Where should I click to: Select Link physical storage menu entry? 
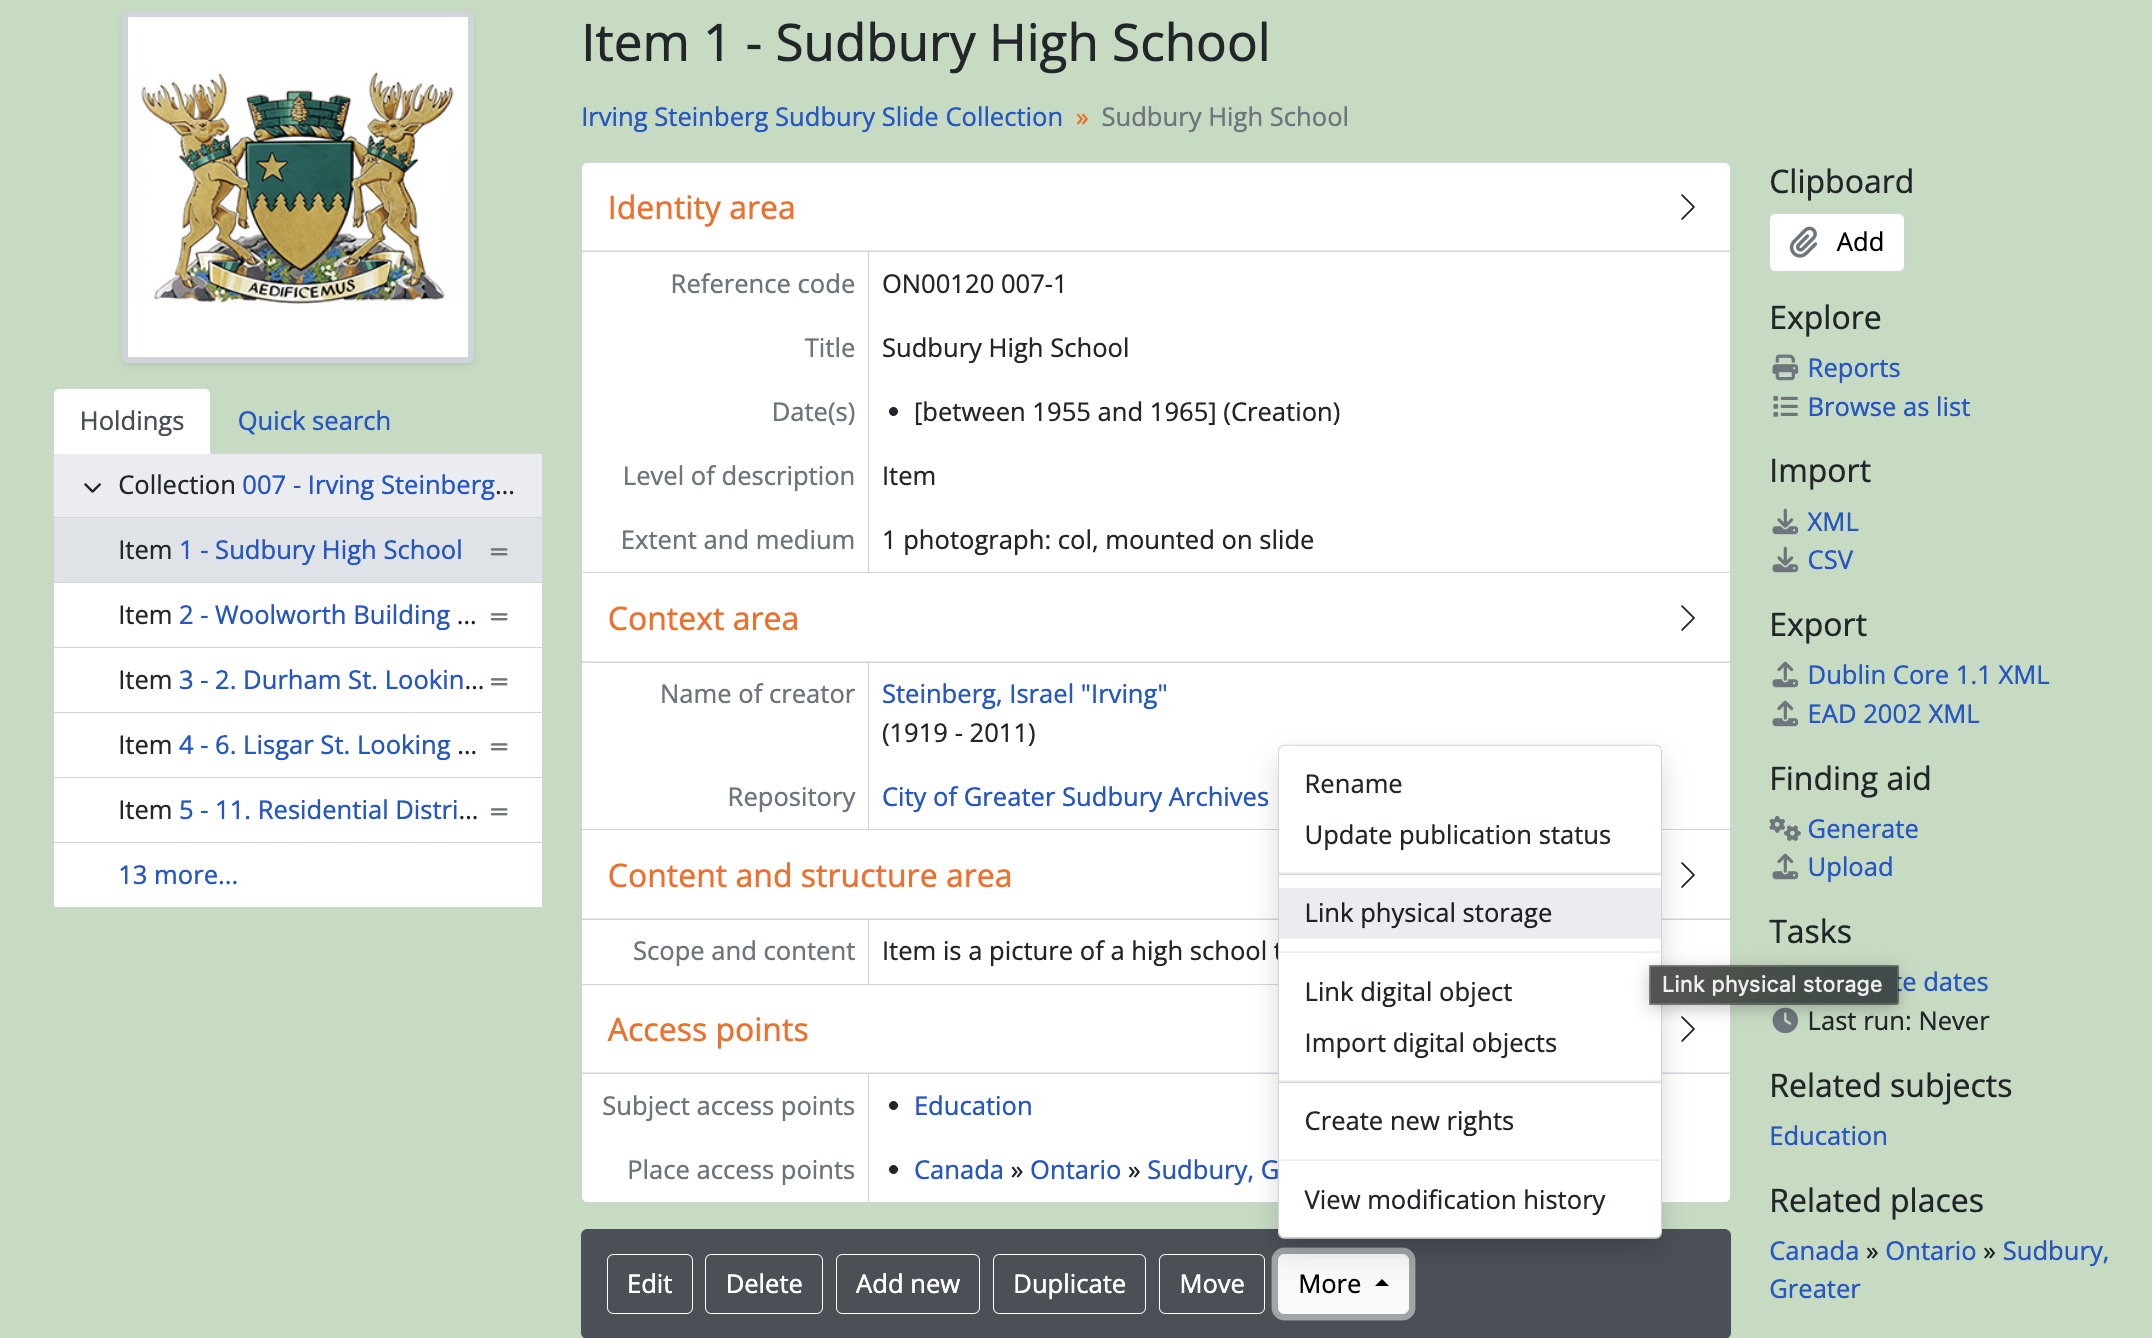coord(1427,913)
